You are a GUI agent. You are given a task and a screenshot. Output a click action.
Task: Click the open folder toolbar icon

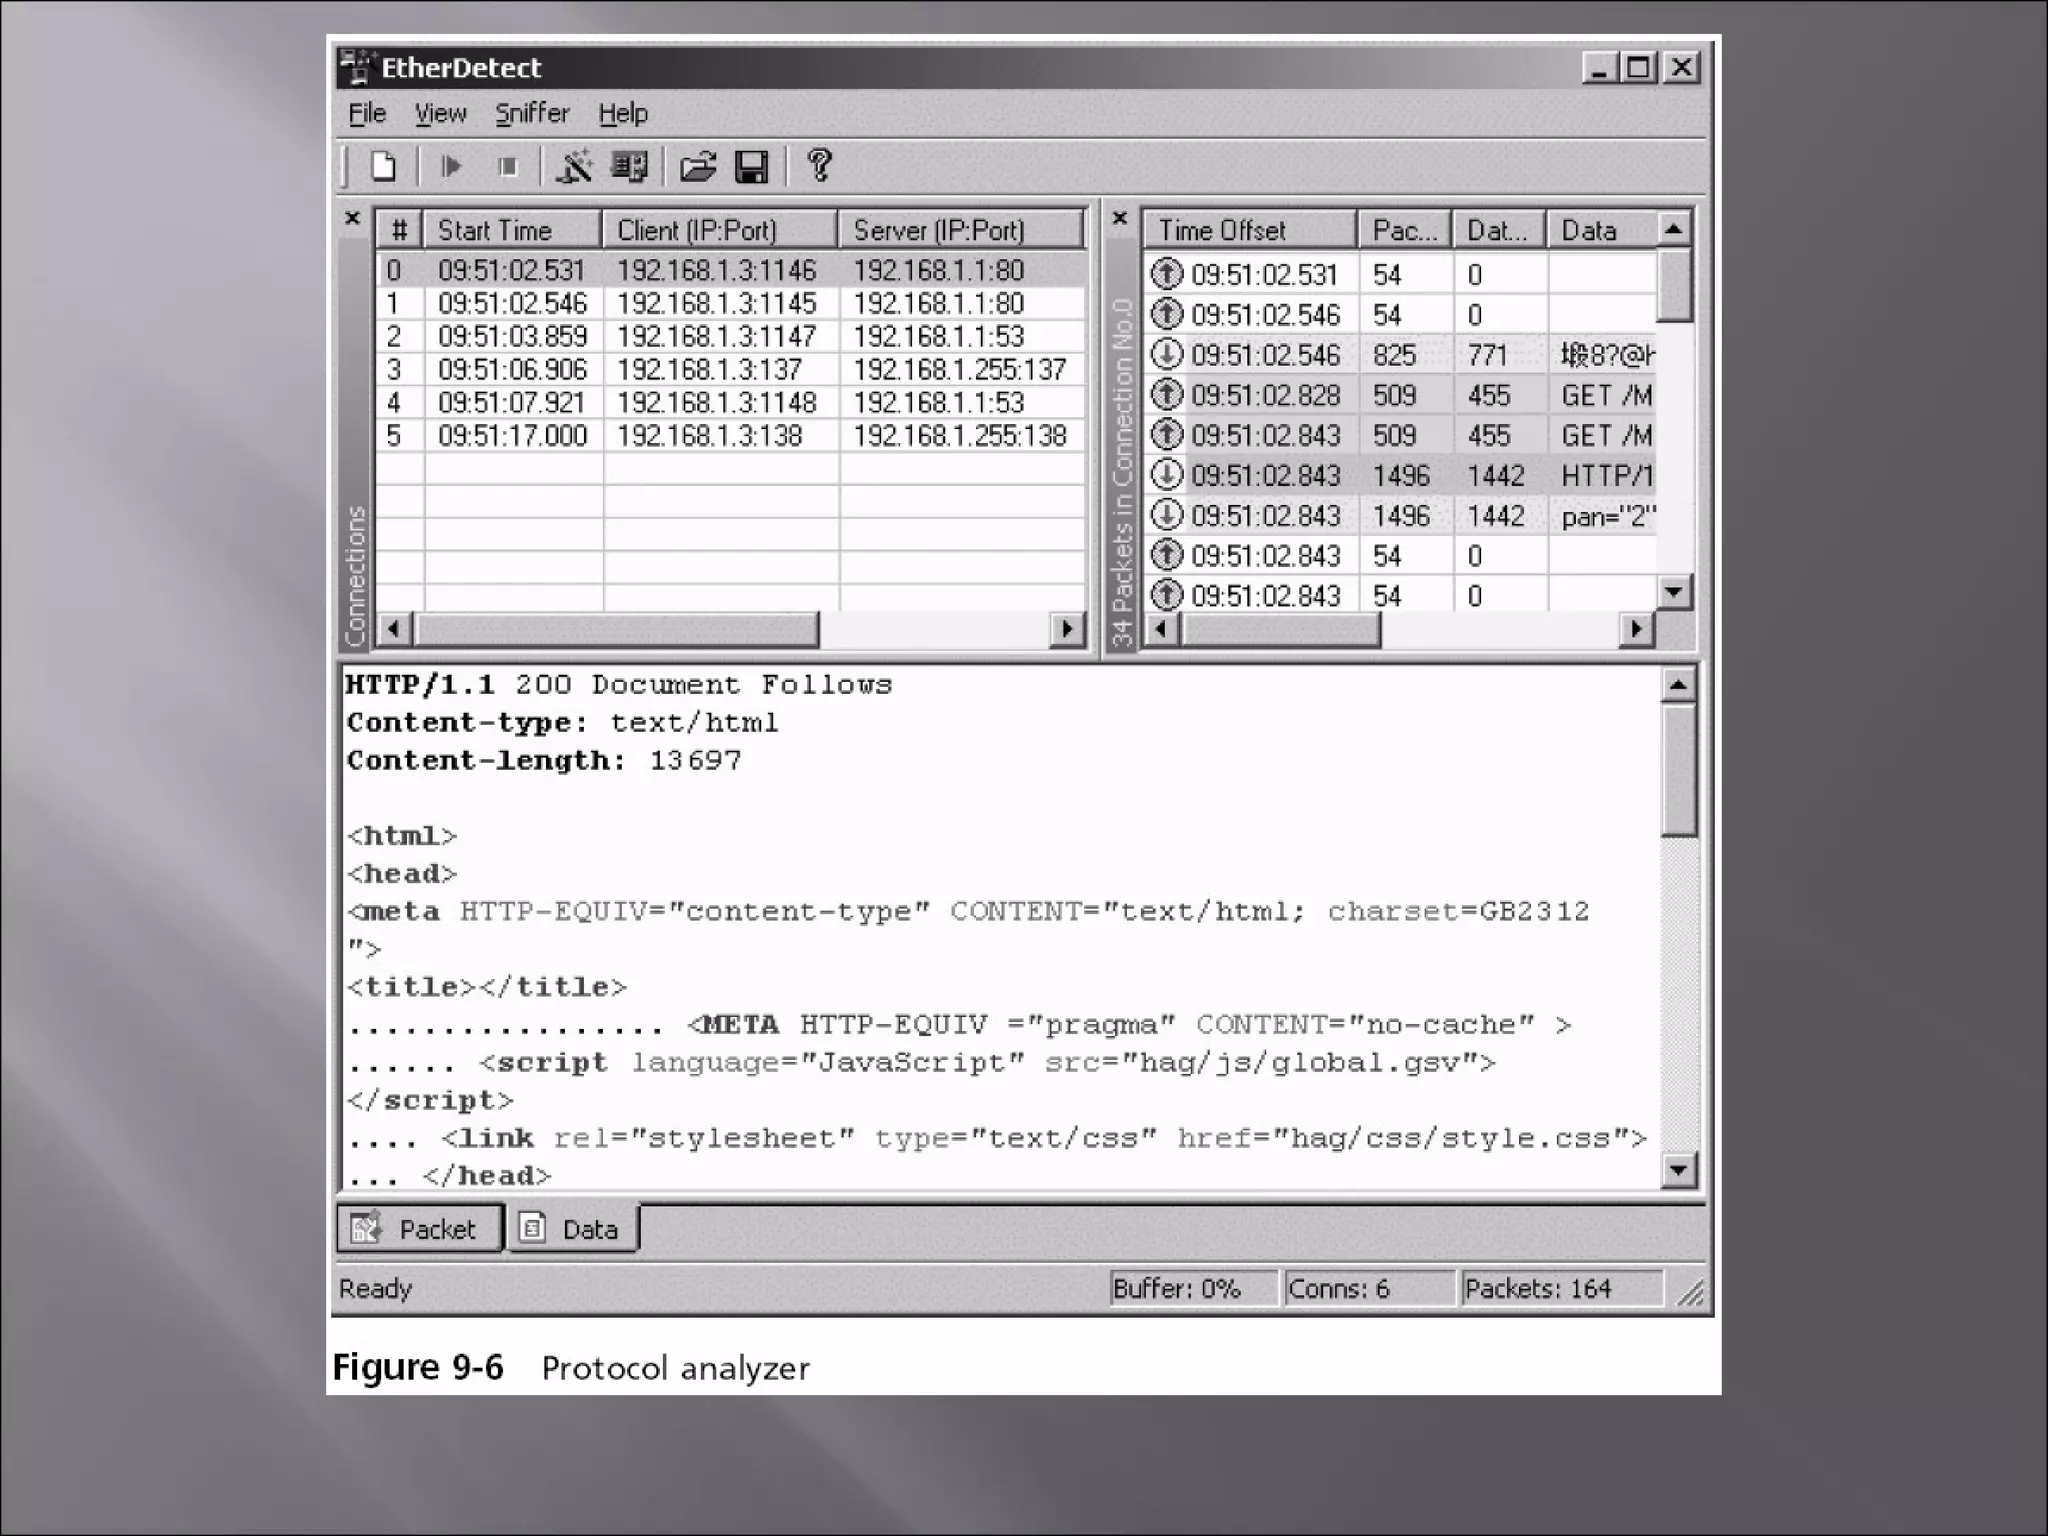(x=698, y=166)
